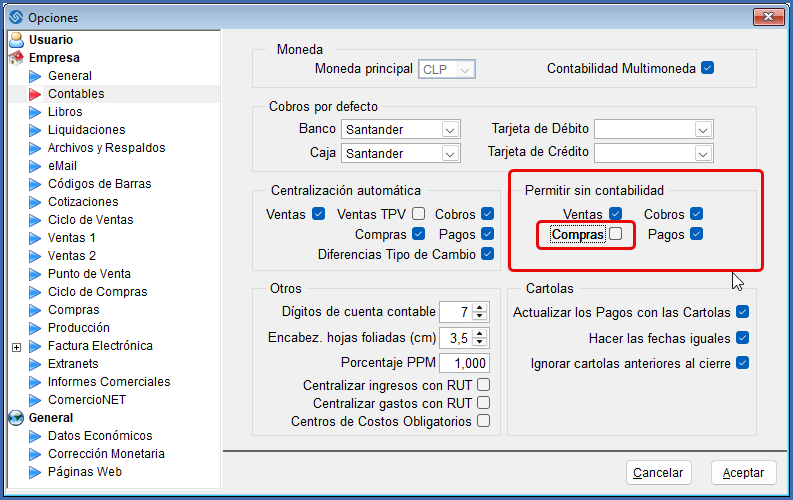This screenshot has width=793, height=500.
Task: Click the Empresa house icon
Action: 16,58
